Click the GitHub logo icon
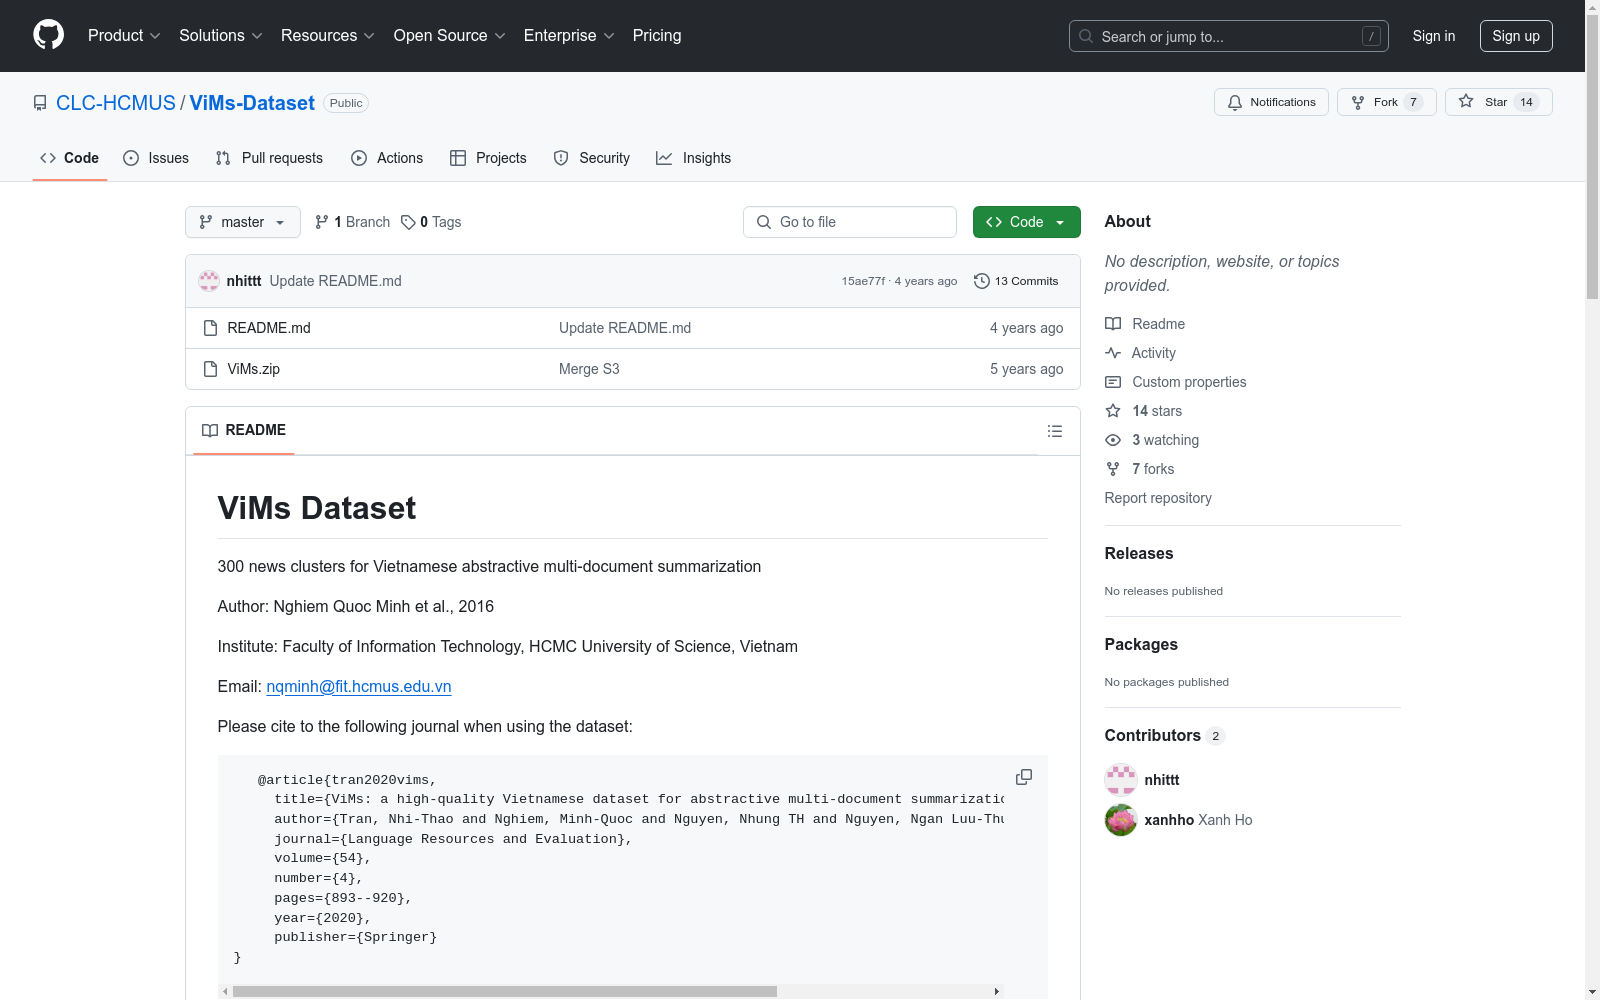 (x=48, y=35)
